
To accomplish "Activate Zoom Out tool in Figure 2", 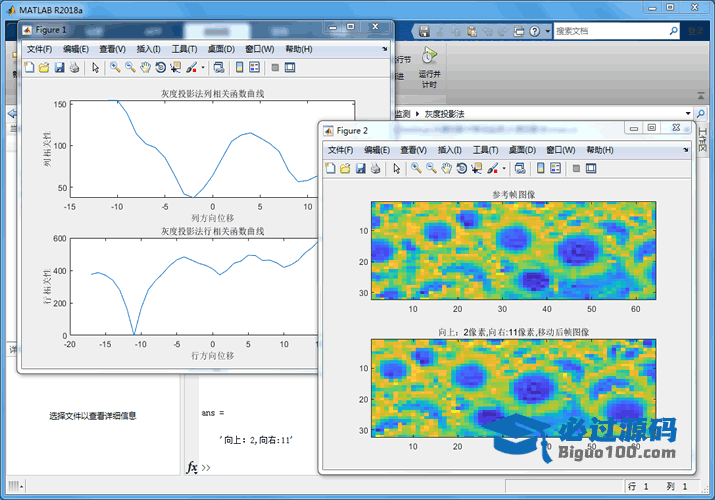I will pos(431,169).
